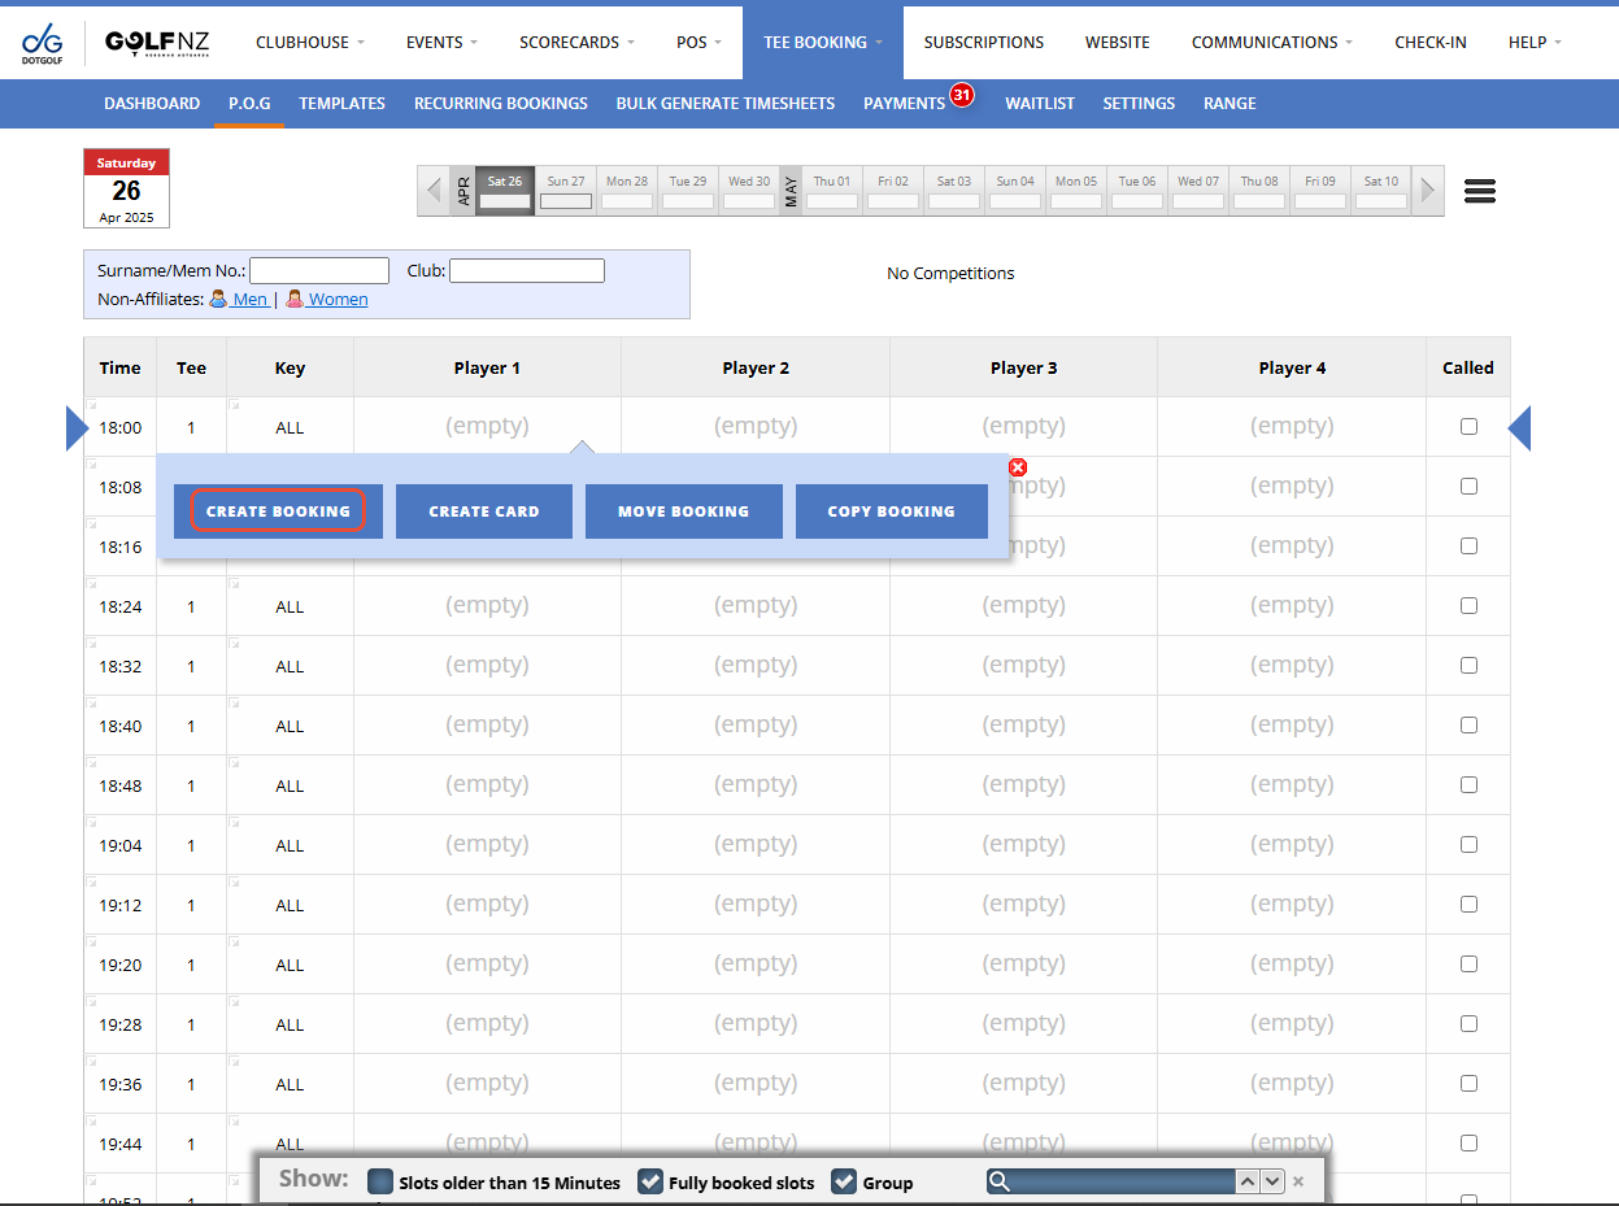Enable Slots older than 15 Minutes checkbox
The width and height of the screenshot is (1619, 1206).
(380, 1182)
